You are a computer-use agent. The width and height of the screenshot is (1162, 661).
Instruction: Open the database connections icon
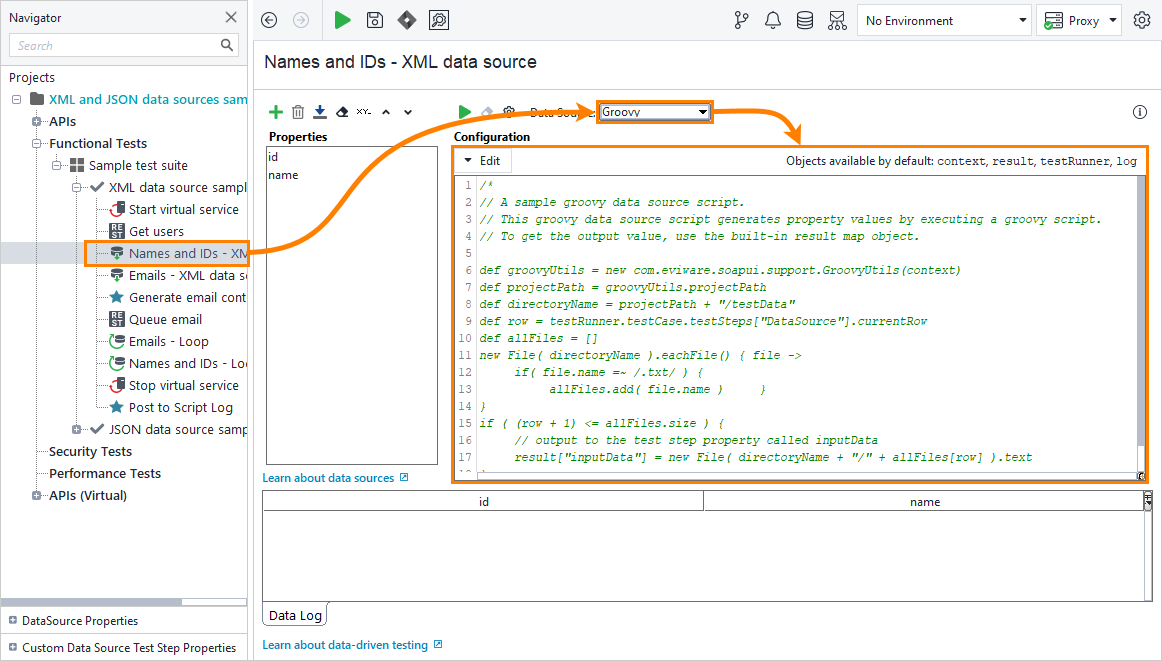(805, 20)
